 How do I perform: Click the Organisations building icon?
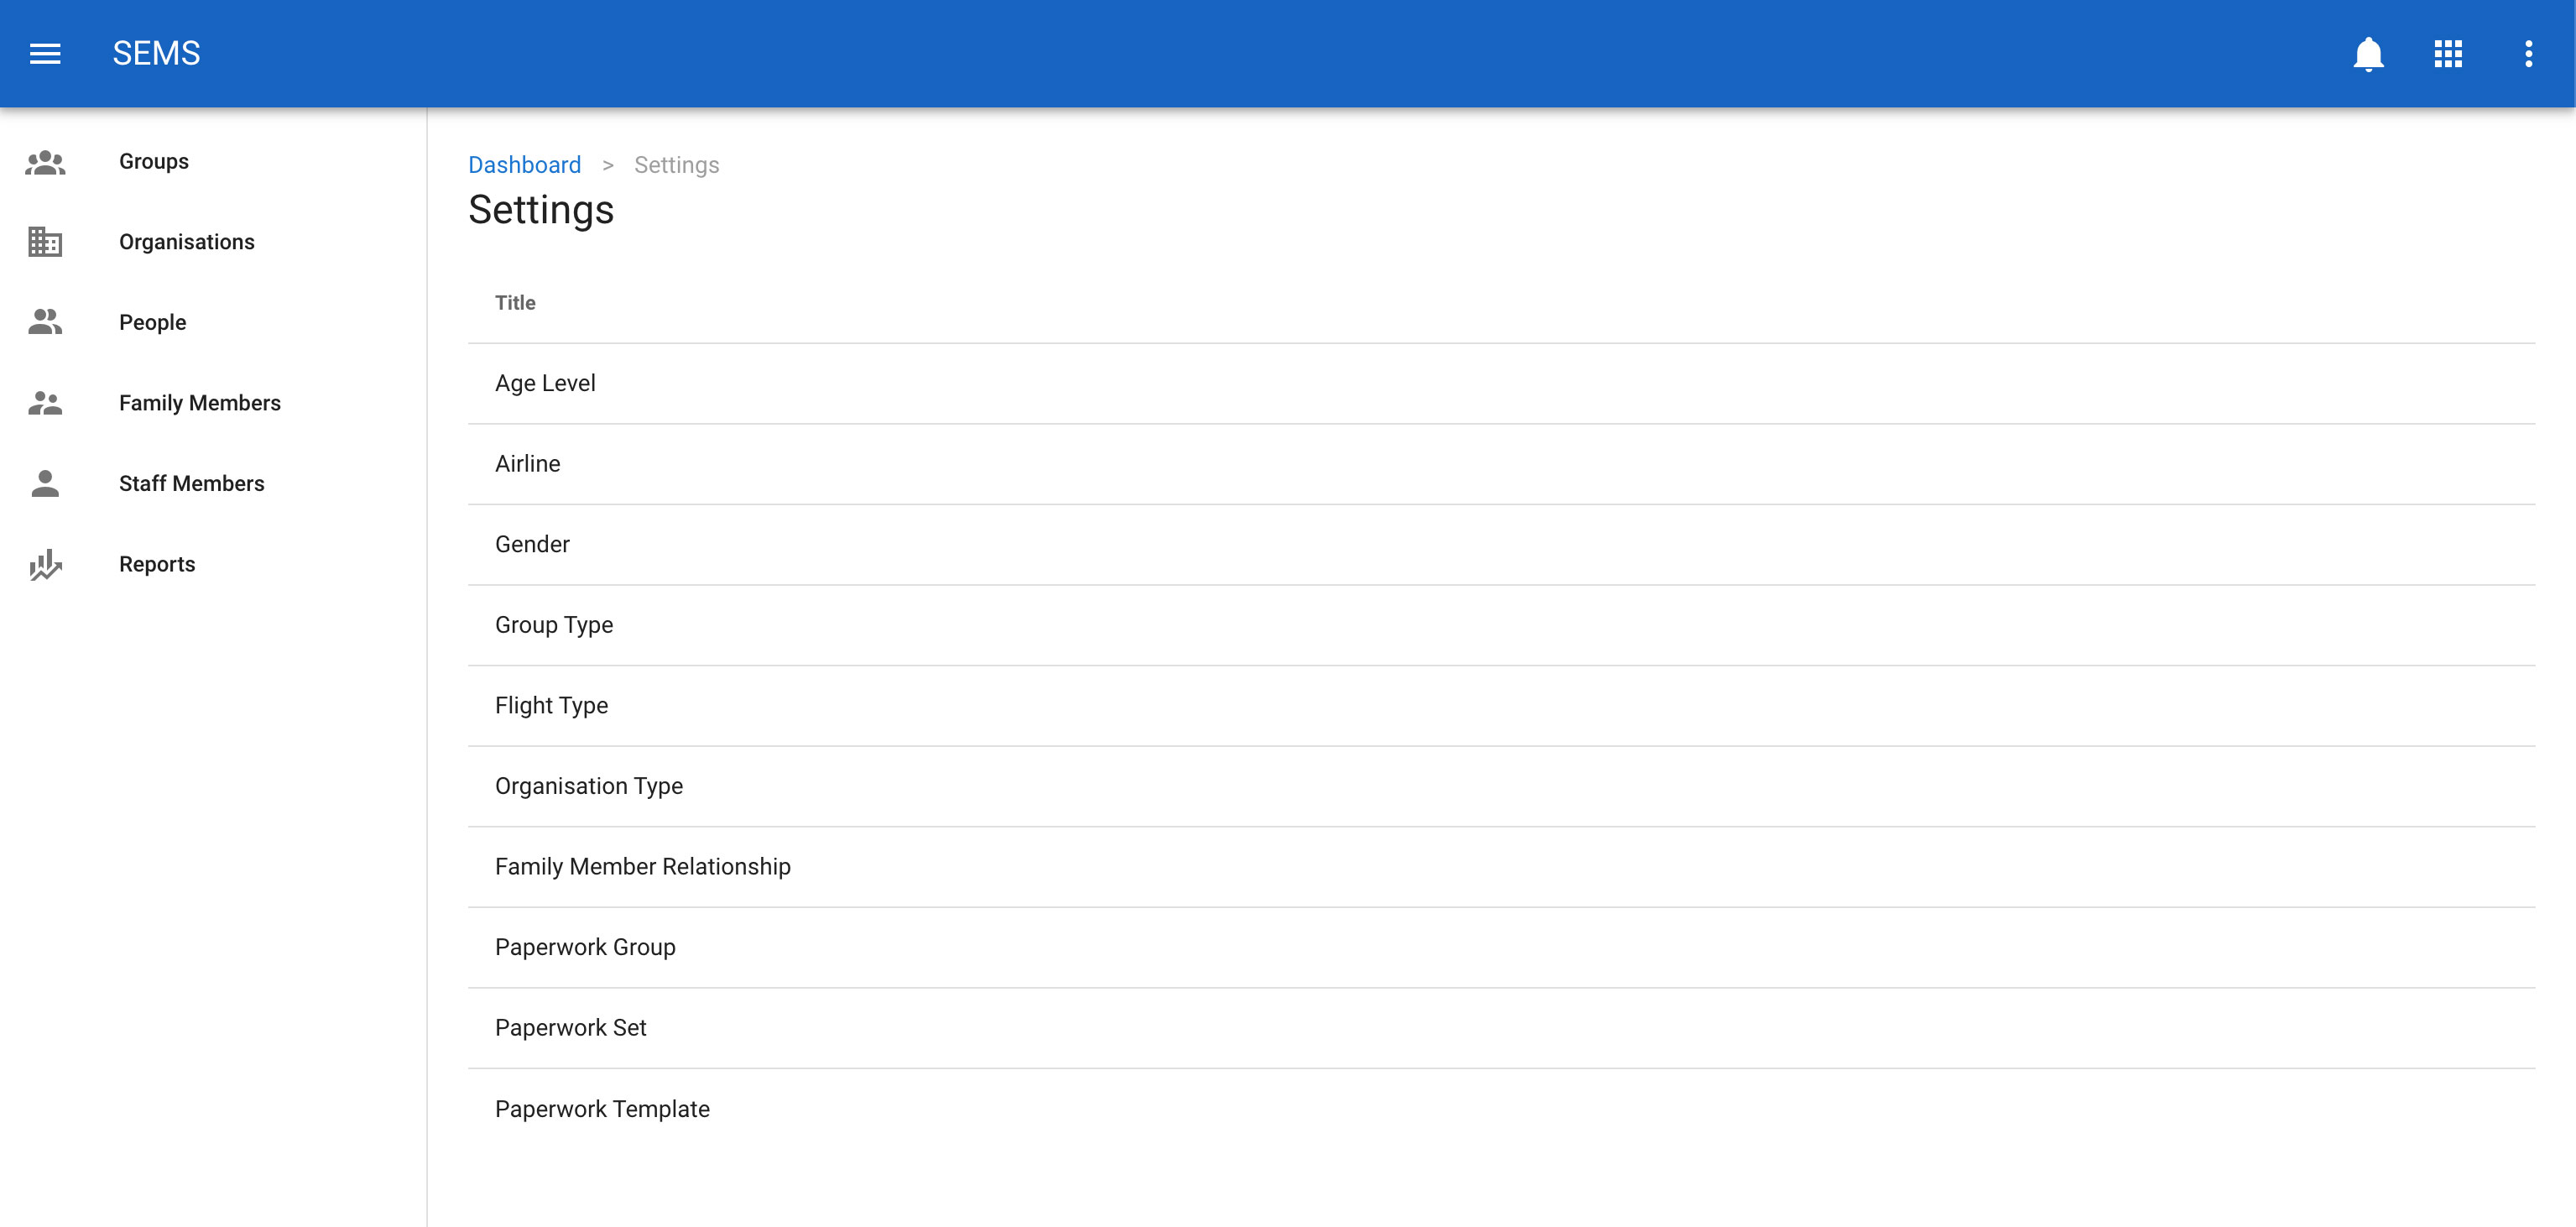(45, 242)
